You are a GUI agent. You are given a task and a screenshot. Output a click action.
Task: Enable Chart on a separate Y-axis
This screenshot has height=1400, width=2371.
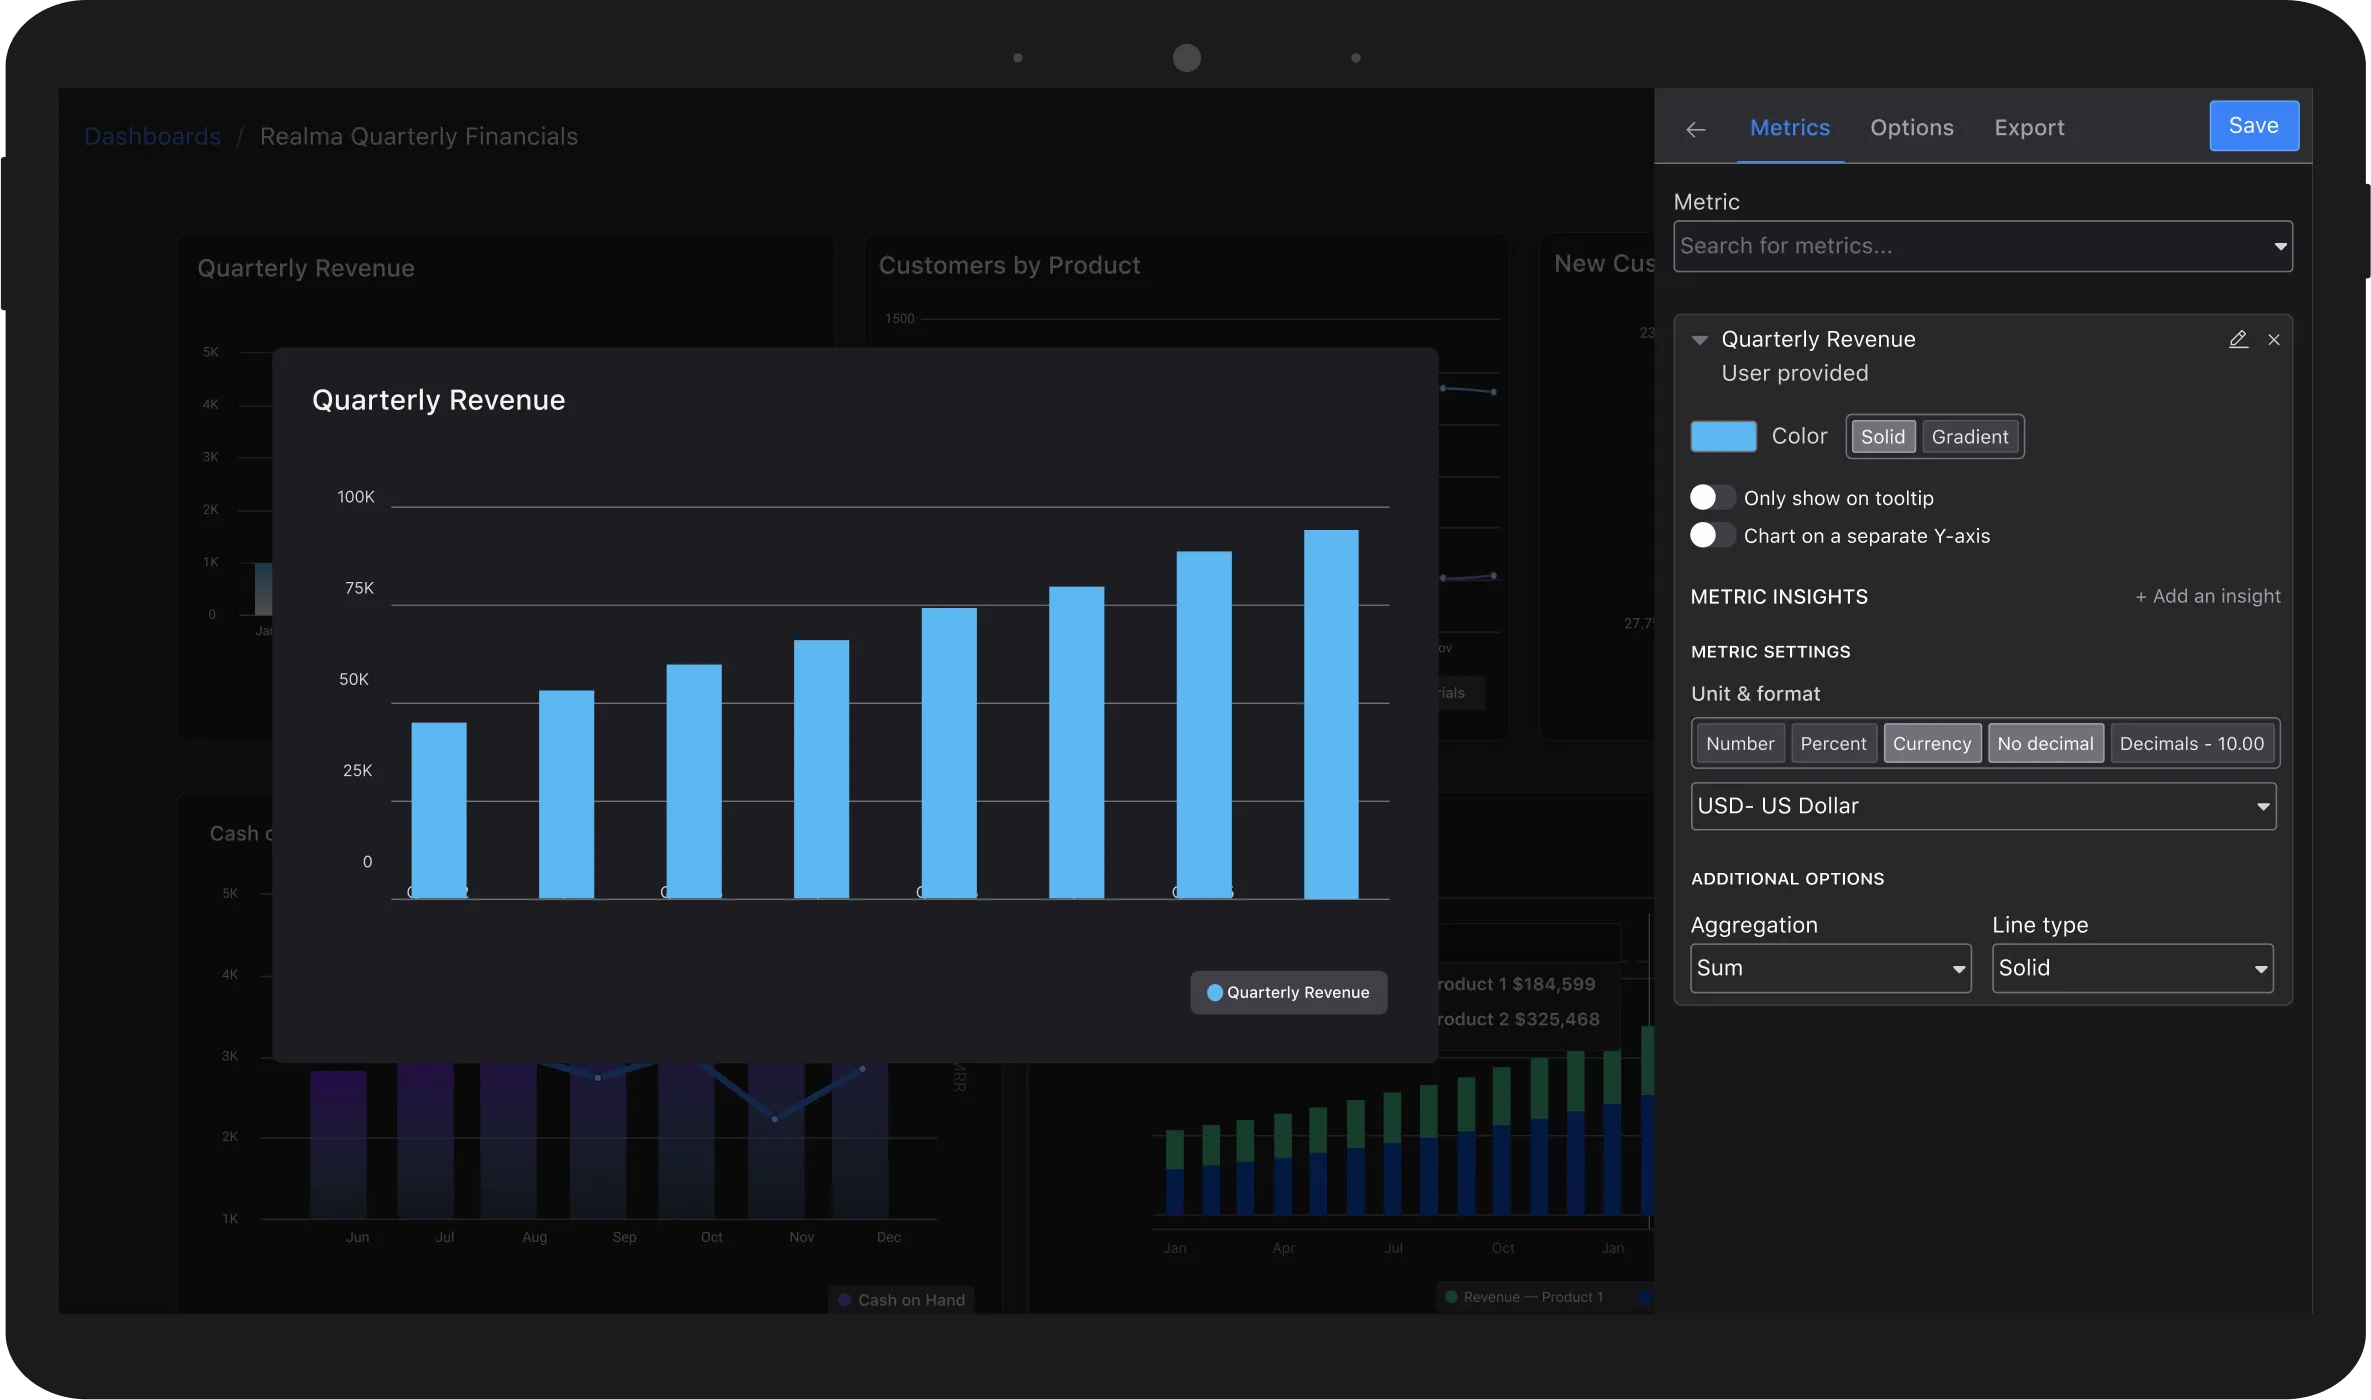pos(1712,536)
